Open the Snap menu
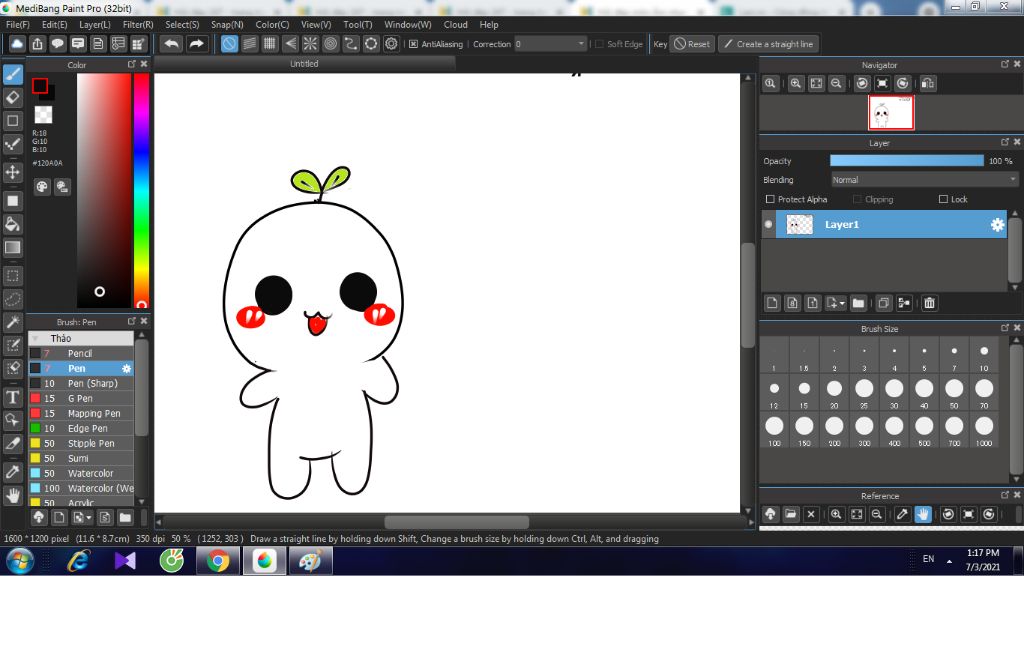 click(x=227, y=25)
